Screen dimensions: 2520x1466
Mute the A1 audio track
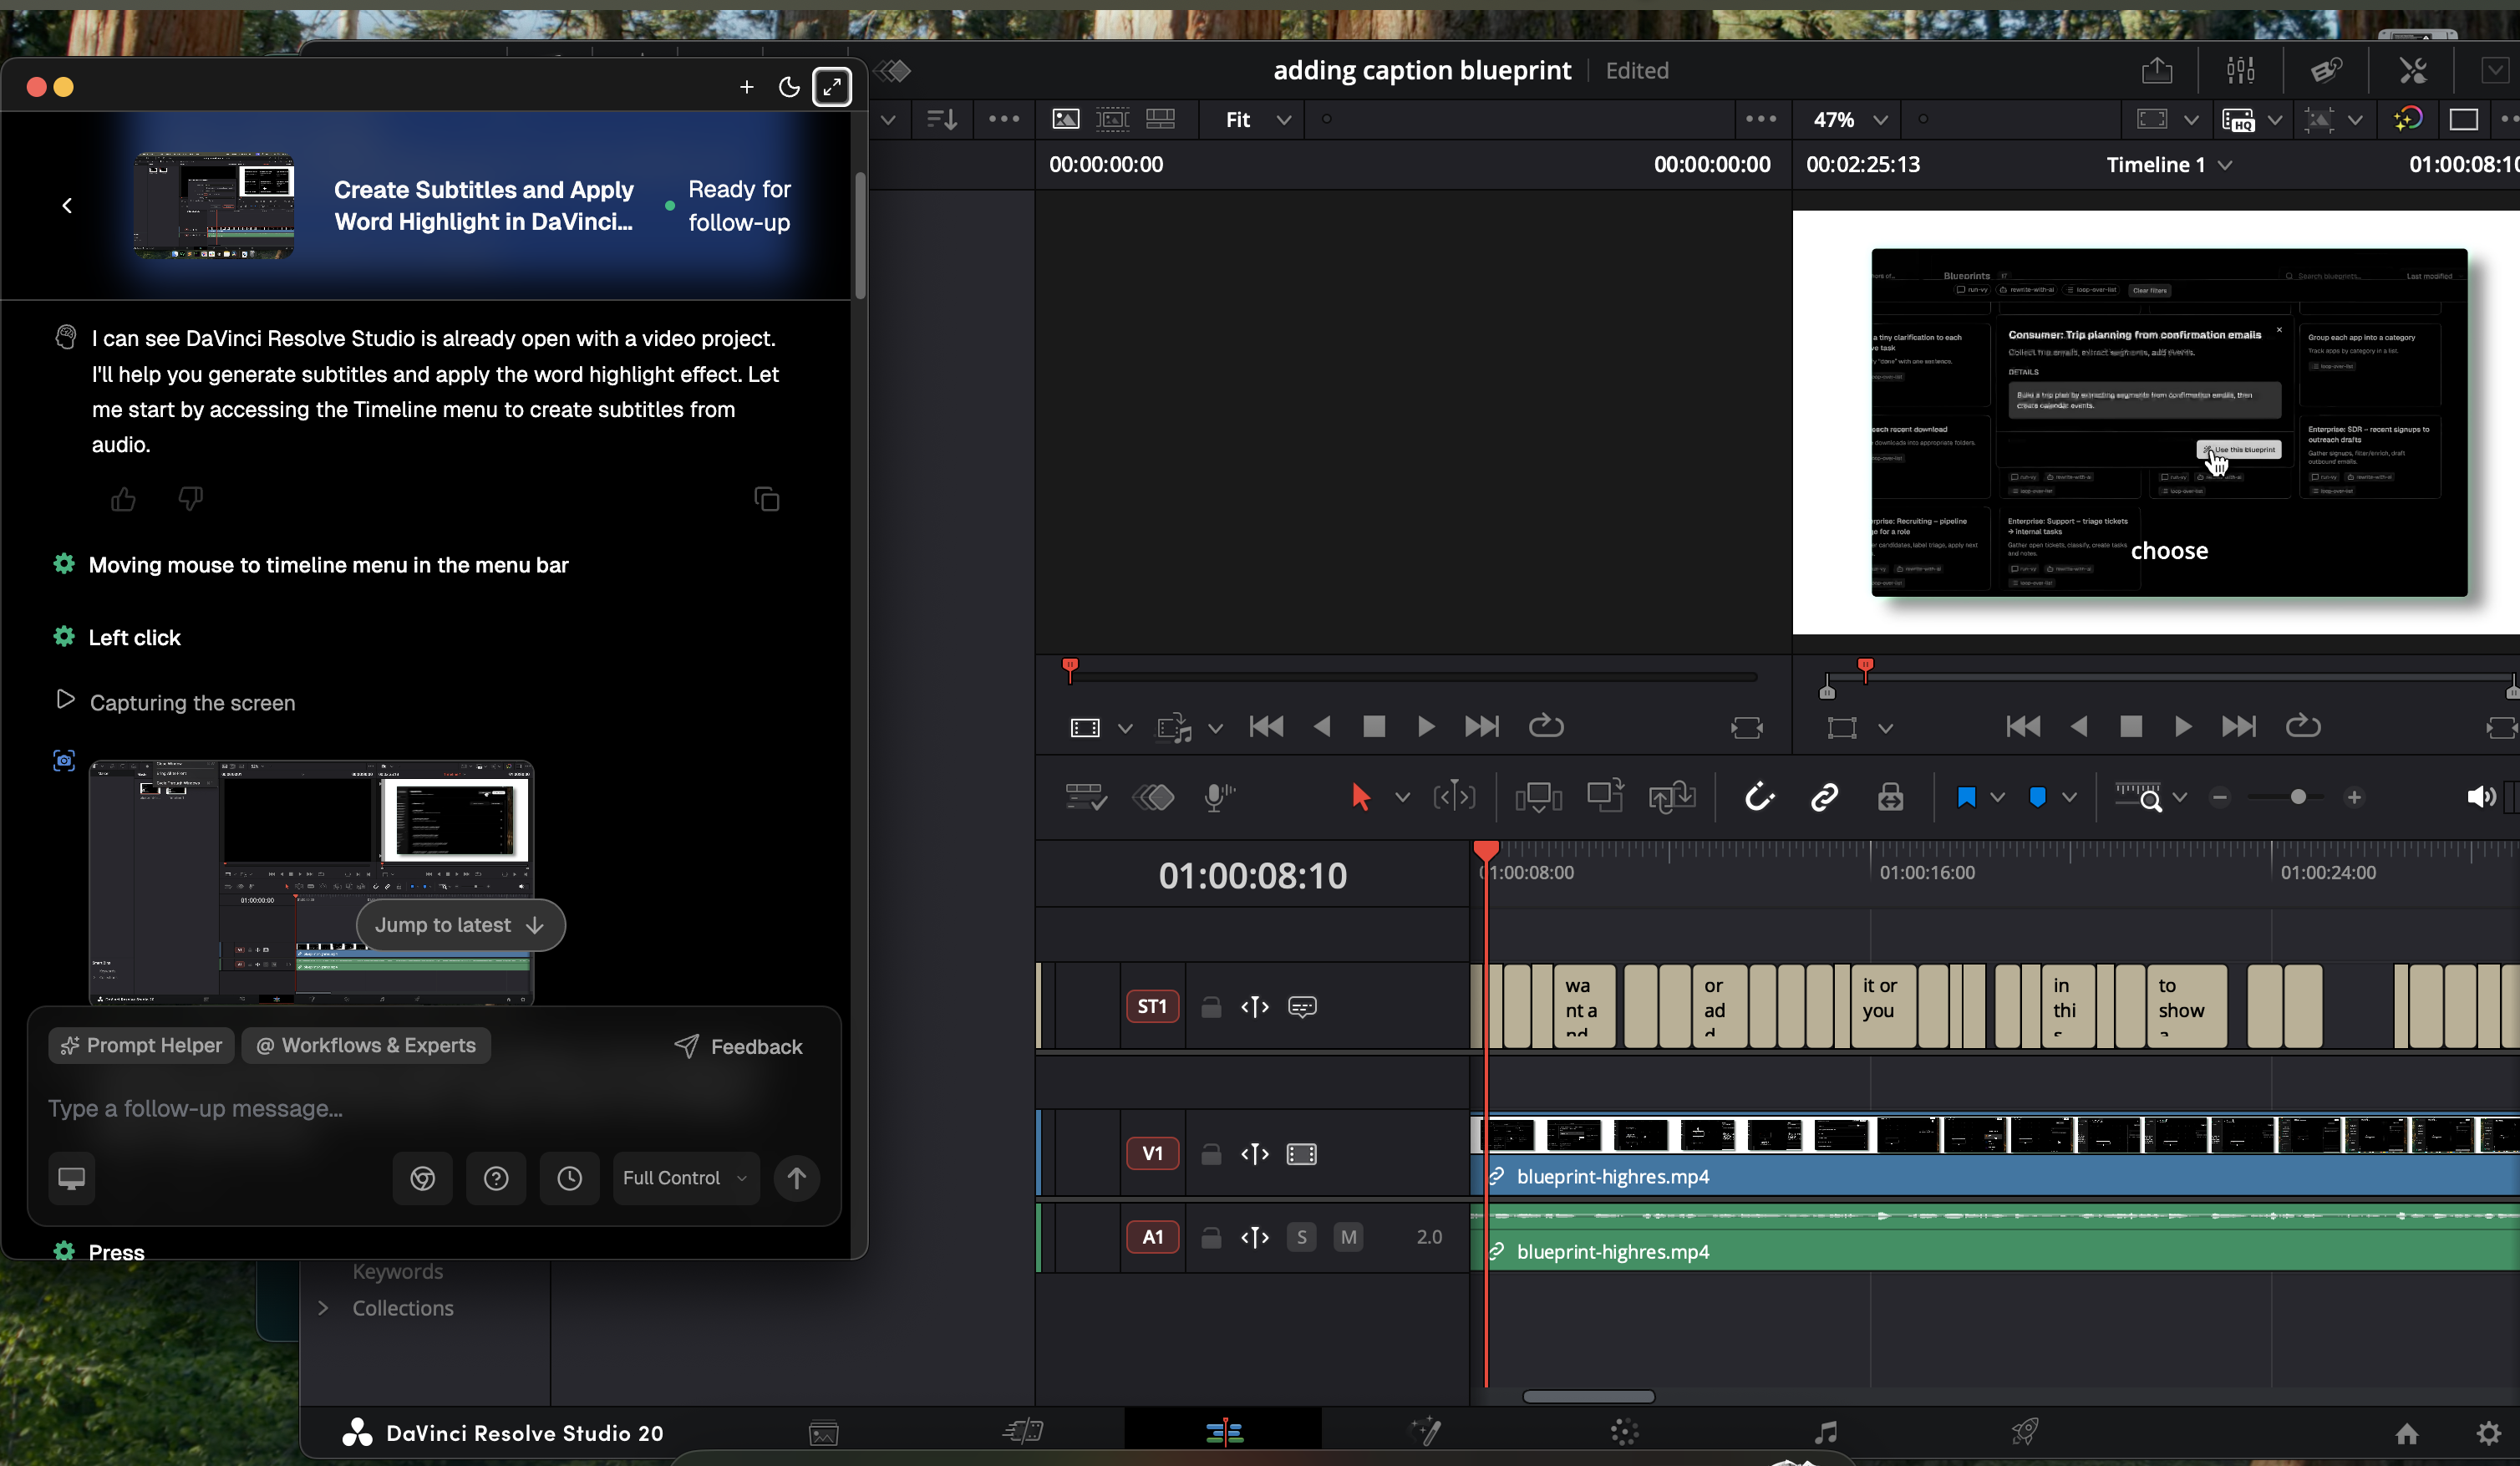1348,1237
